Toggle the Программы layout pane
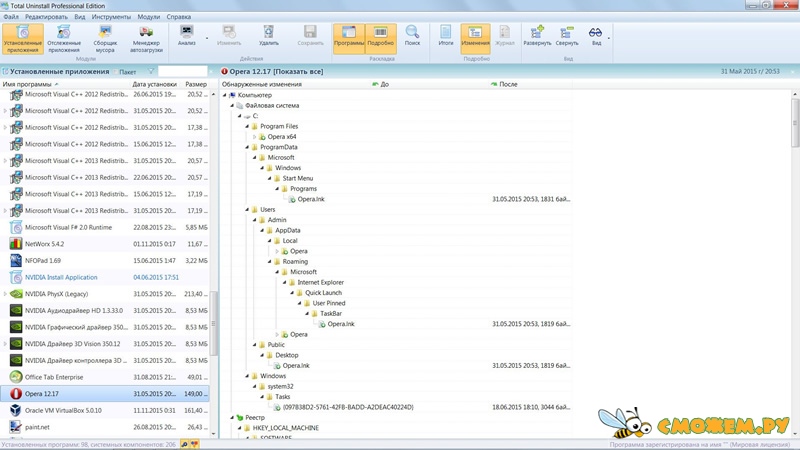The width and height of the screenshot is (800, 450). pyautogui.click(x=349, y=38)
